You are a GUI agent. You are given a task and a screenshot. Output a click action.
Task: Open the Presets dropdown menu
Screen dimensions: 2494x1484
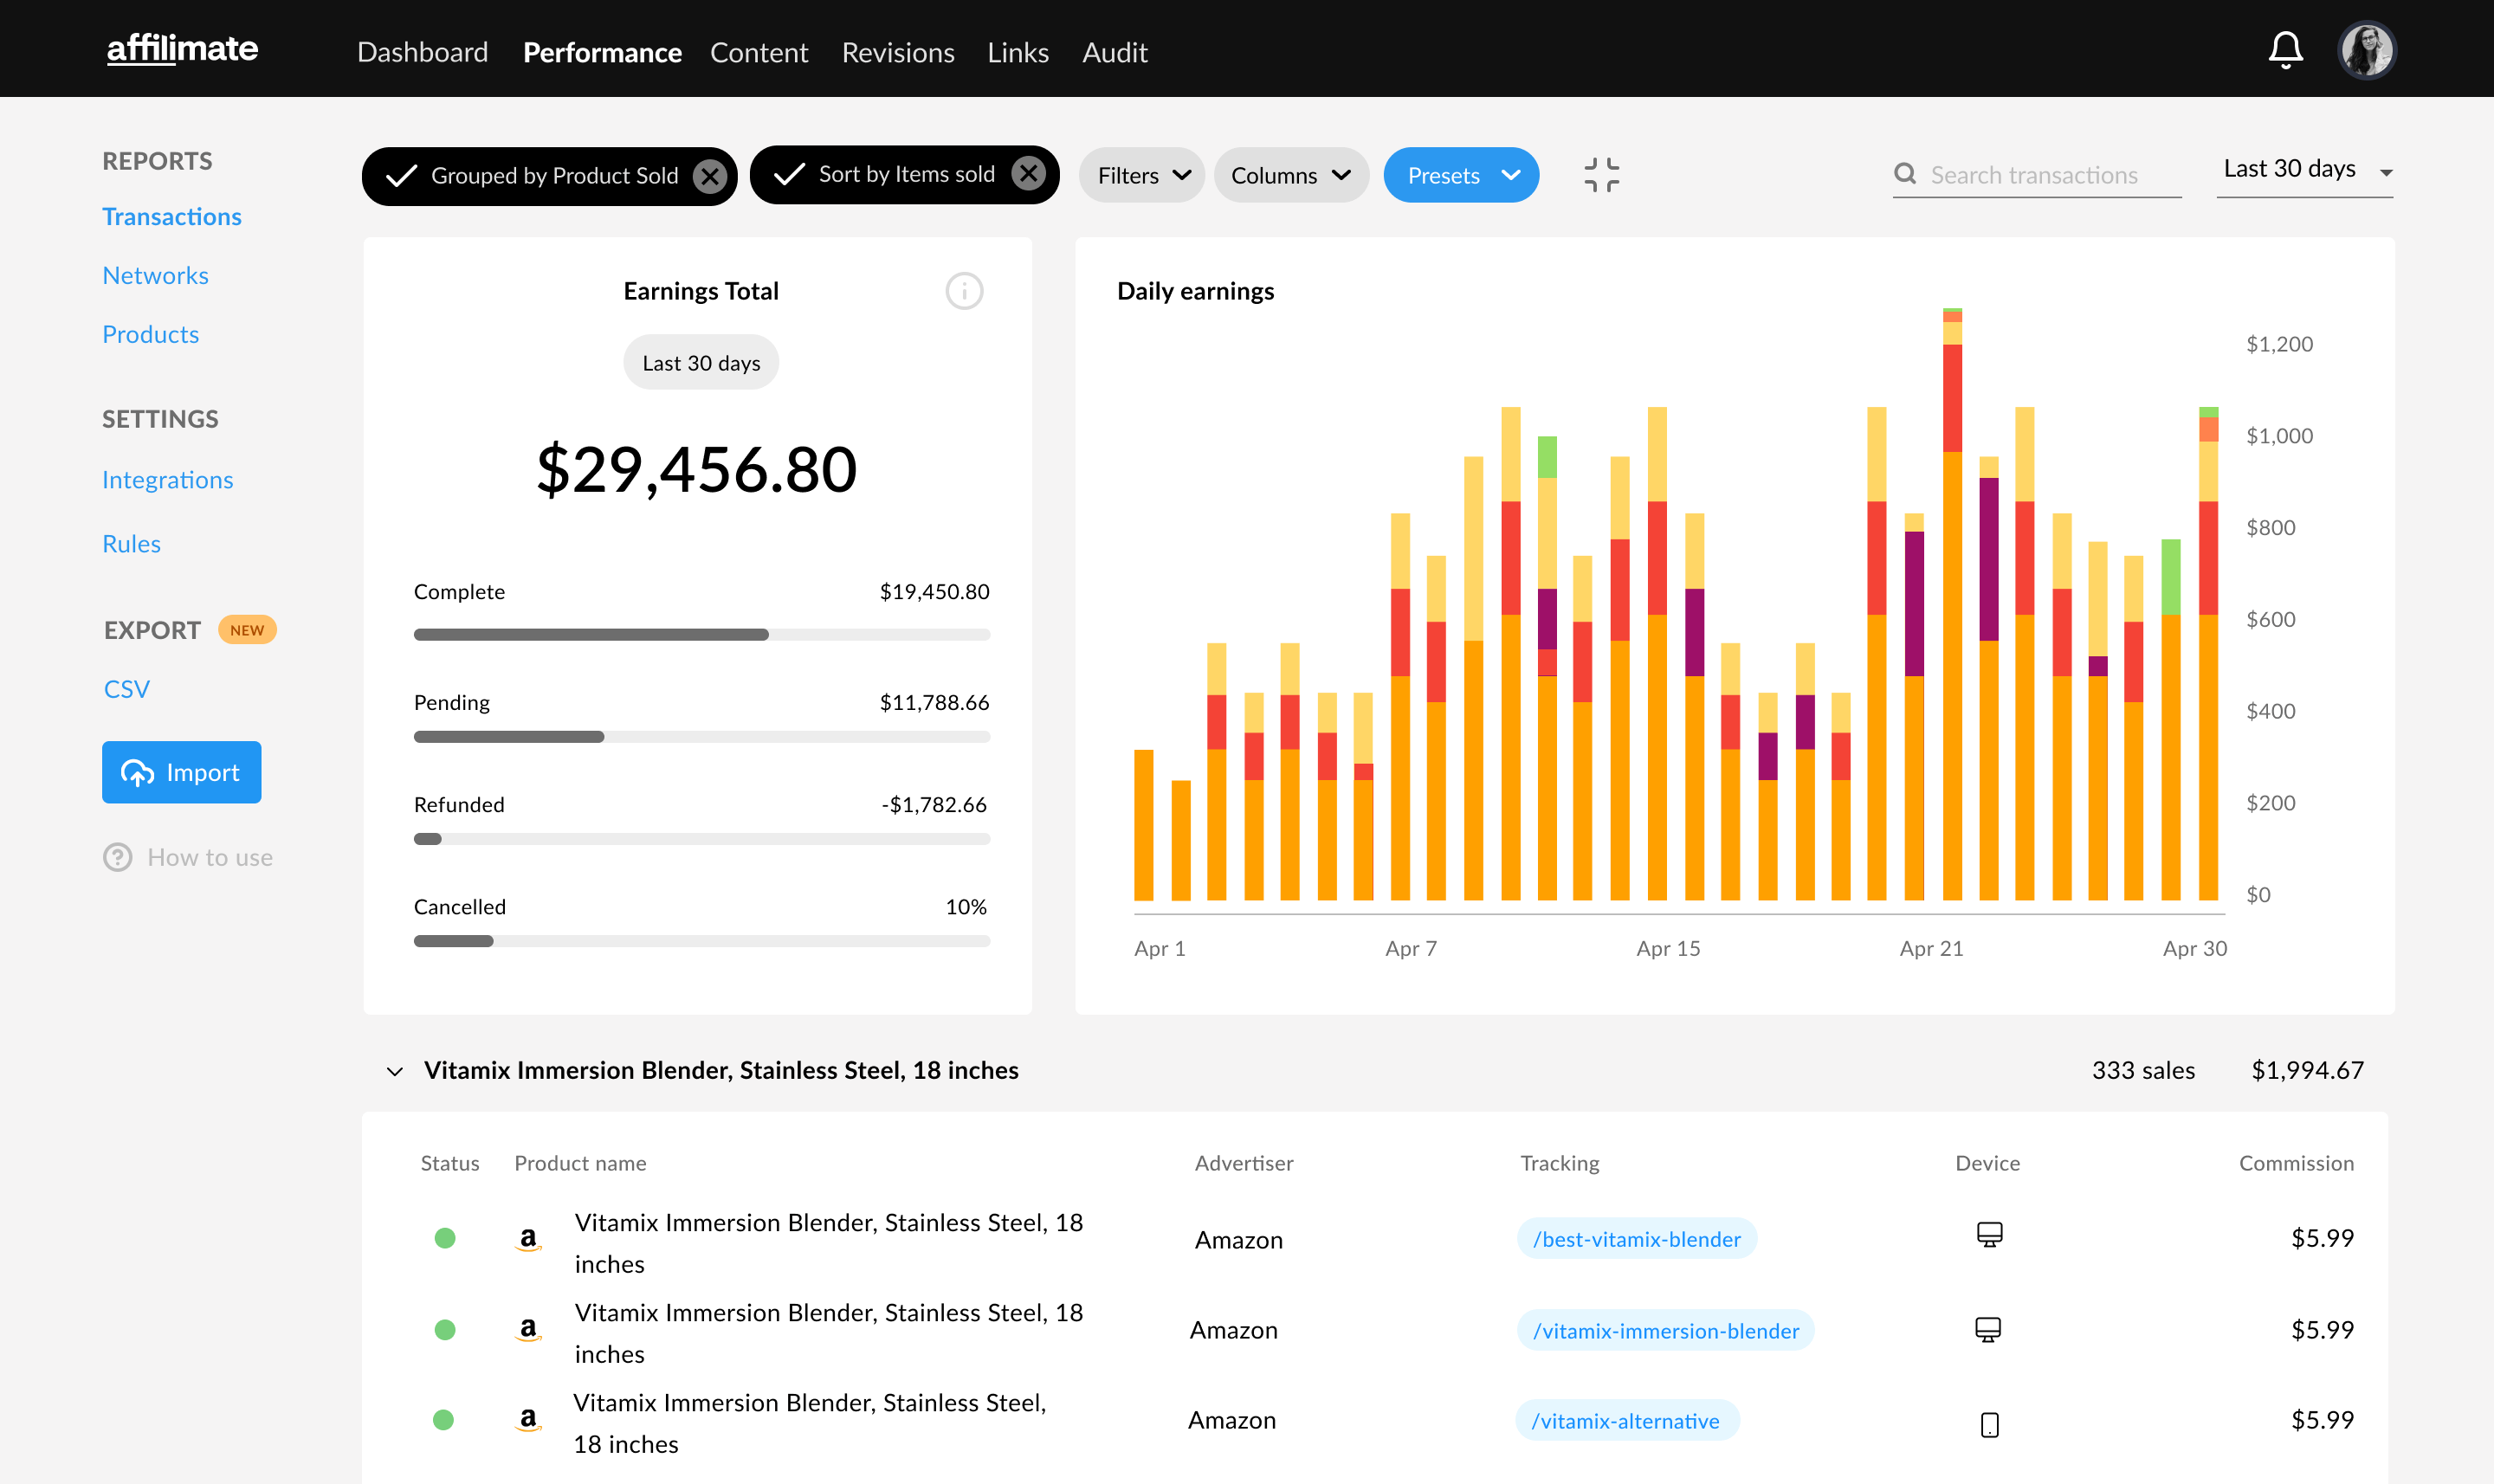(1463, 173)
